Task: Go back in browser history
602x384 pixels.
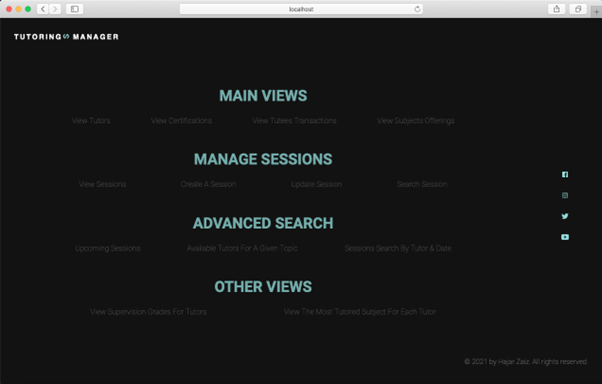Action: click(x=43, y=9)
